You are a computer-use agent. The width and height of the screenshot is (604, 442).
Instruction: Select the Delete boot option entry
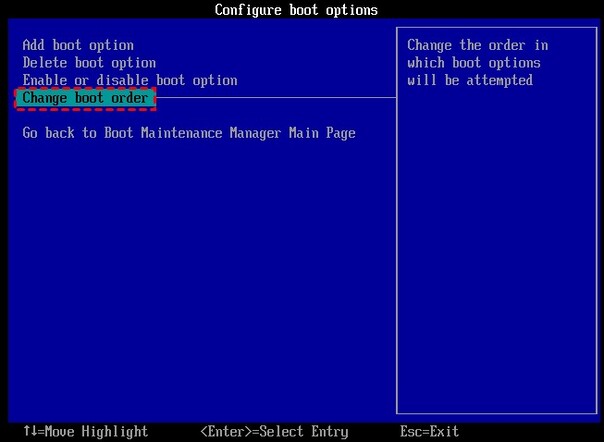pyautogui.click(x=89, y=62)
